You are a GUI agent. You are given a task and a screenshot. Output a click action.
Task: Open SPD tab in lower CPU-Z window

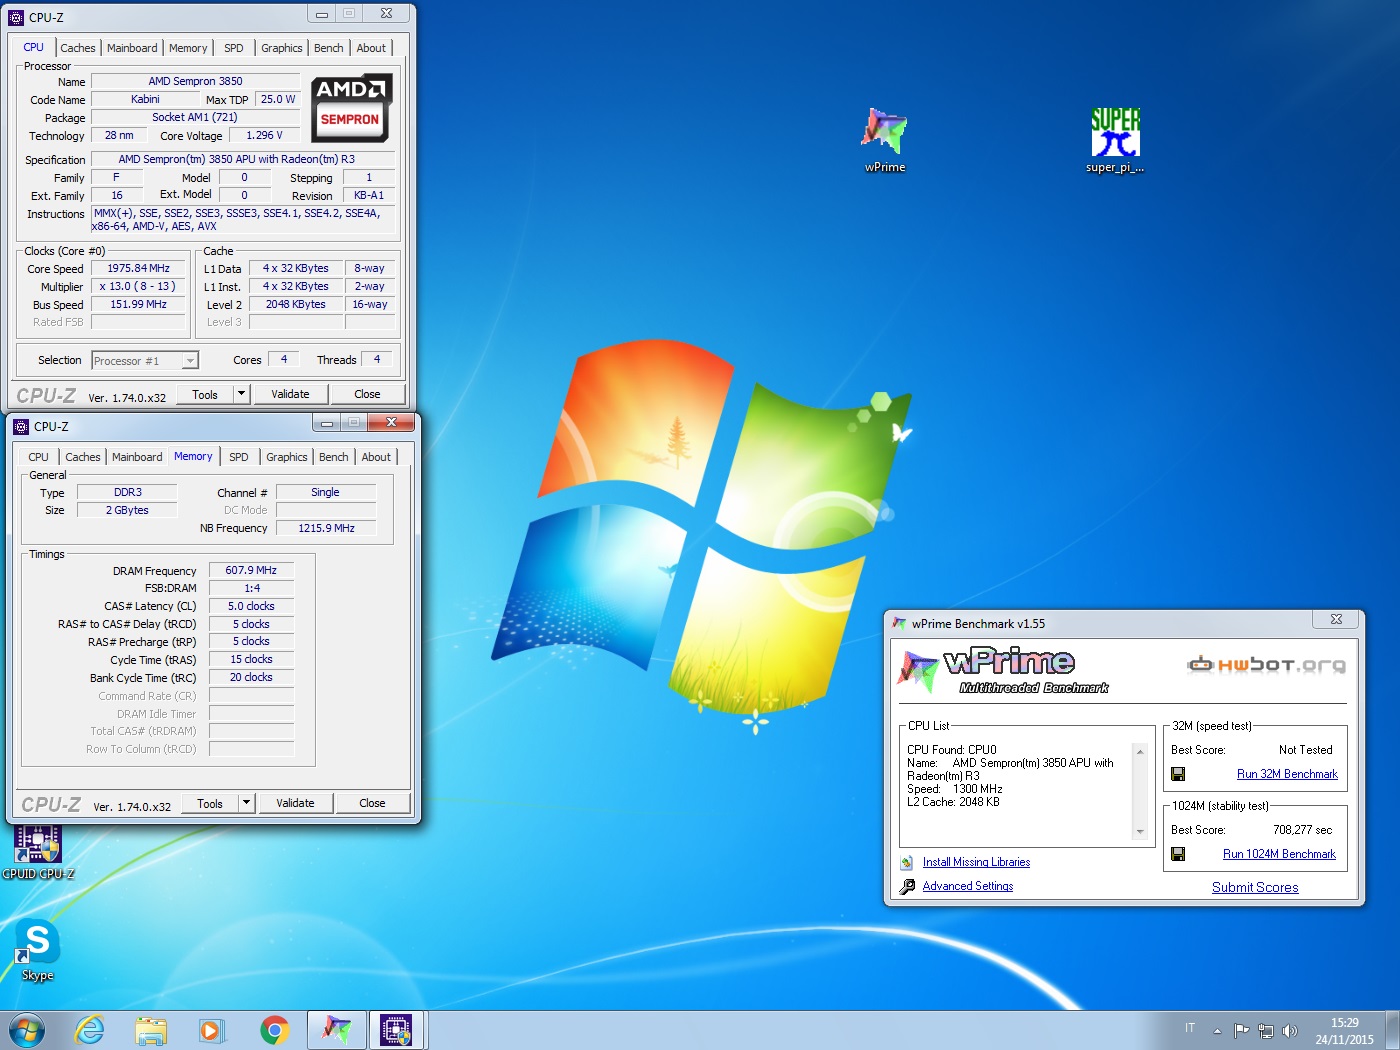pyautogui.click(x=239, y=457)
